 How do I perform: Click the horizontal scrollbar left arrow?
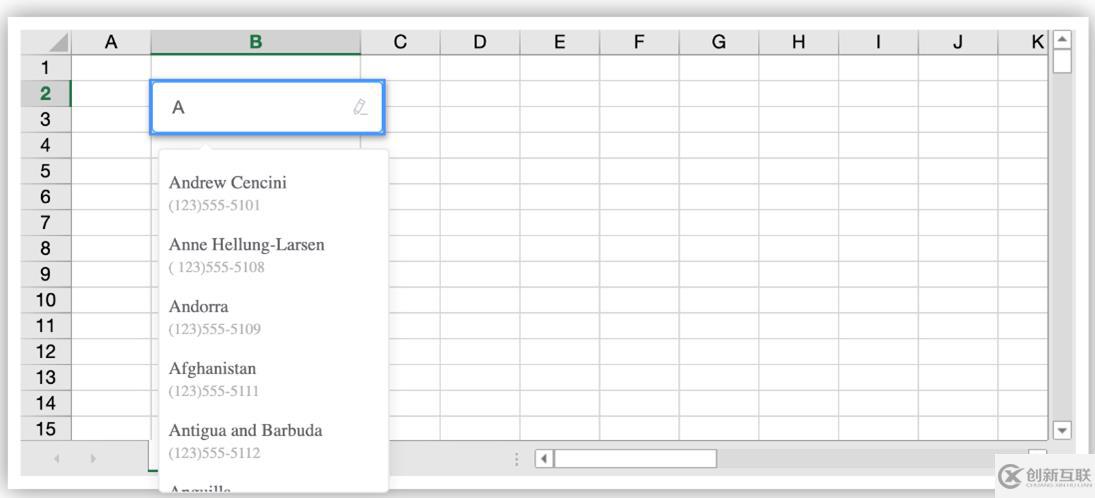click(x=544, y=459)
